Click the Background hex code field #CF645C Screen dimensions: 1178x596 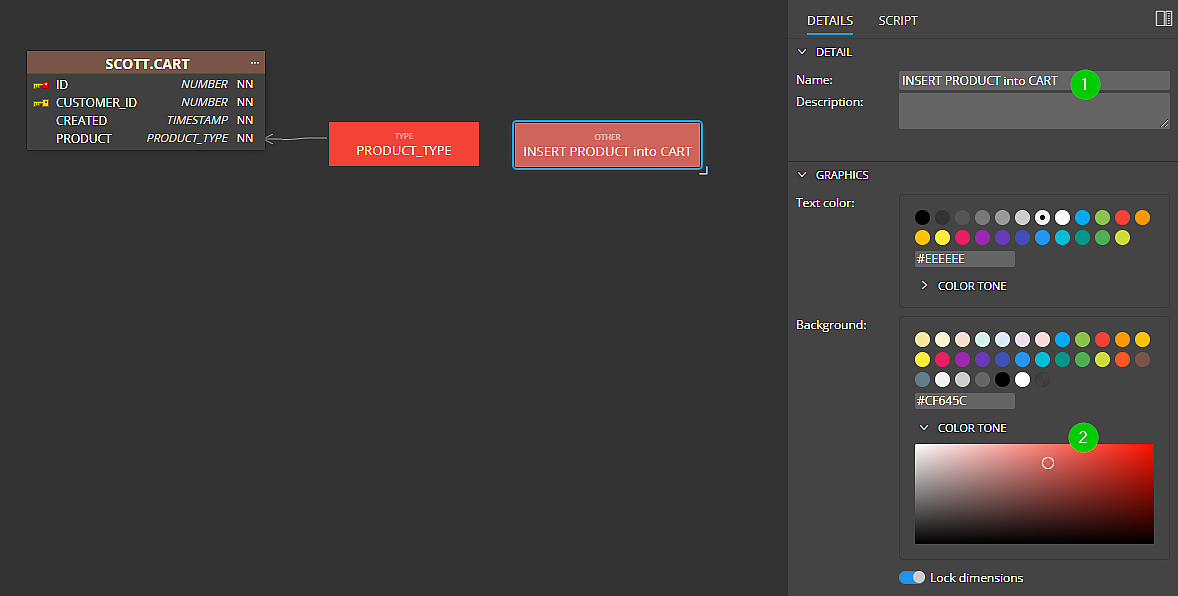pyautogui.click(x=964, y=401)
